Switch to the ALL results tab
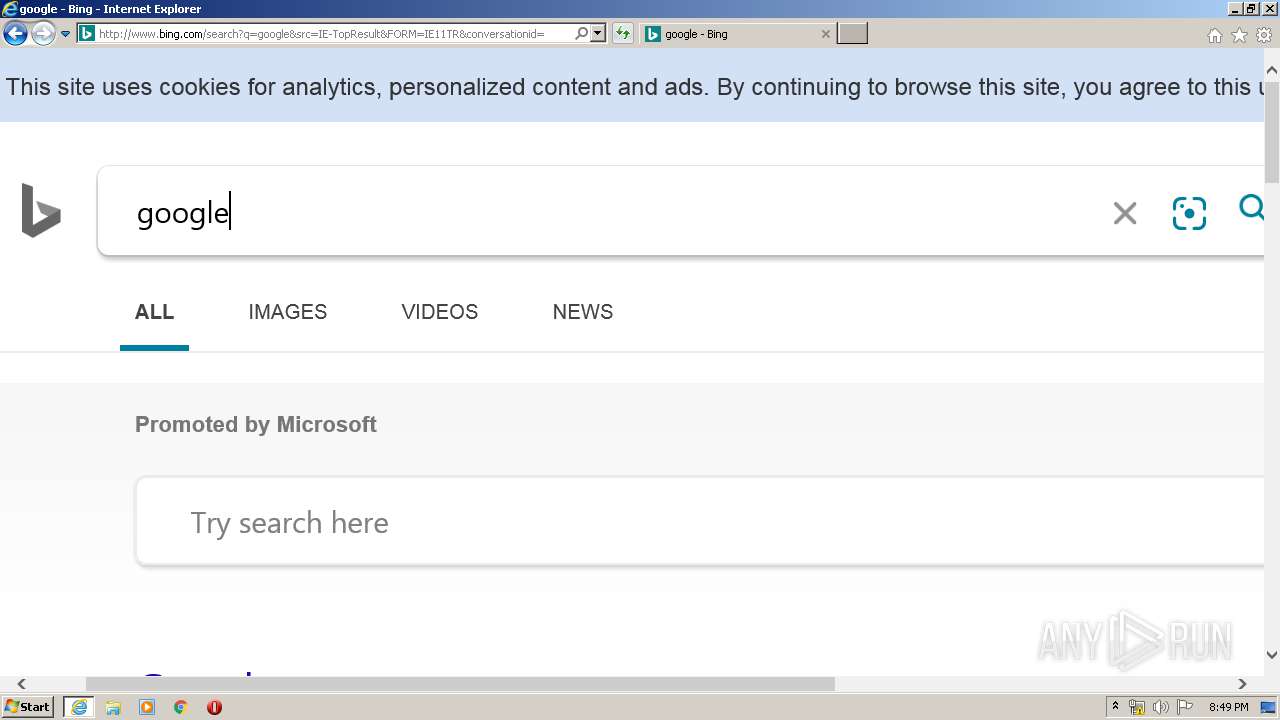The image size is (1280, 720). click(154, 312)
